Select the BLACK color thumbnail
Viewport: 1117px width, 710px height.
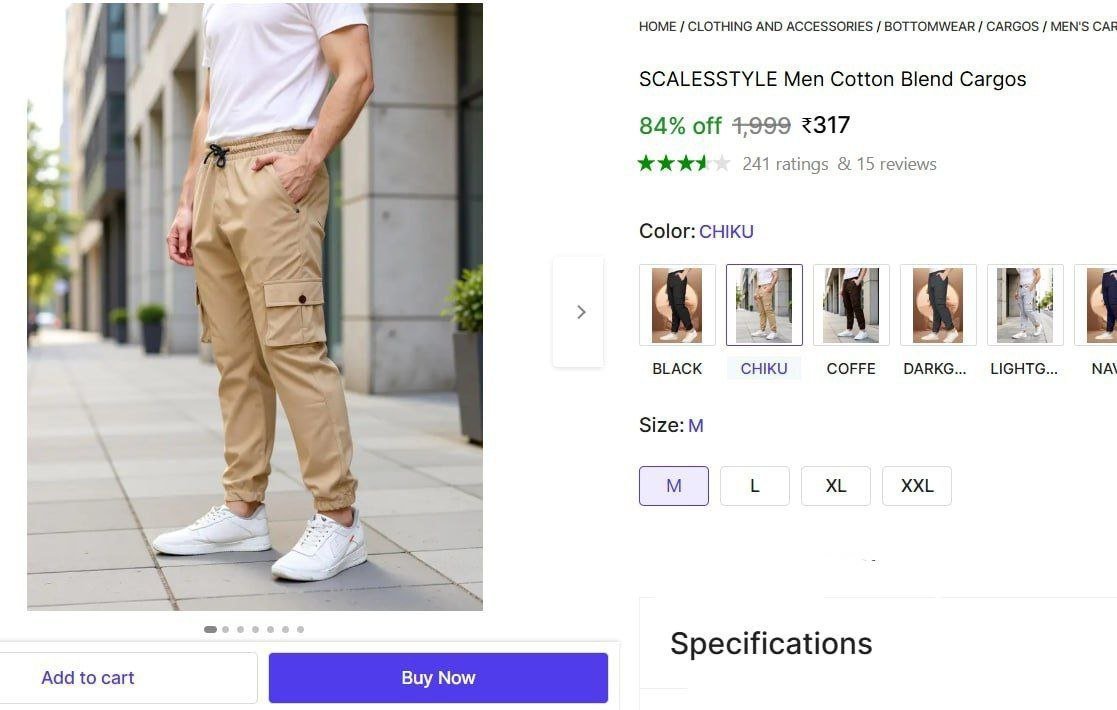click(x=677, y=305)
